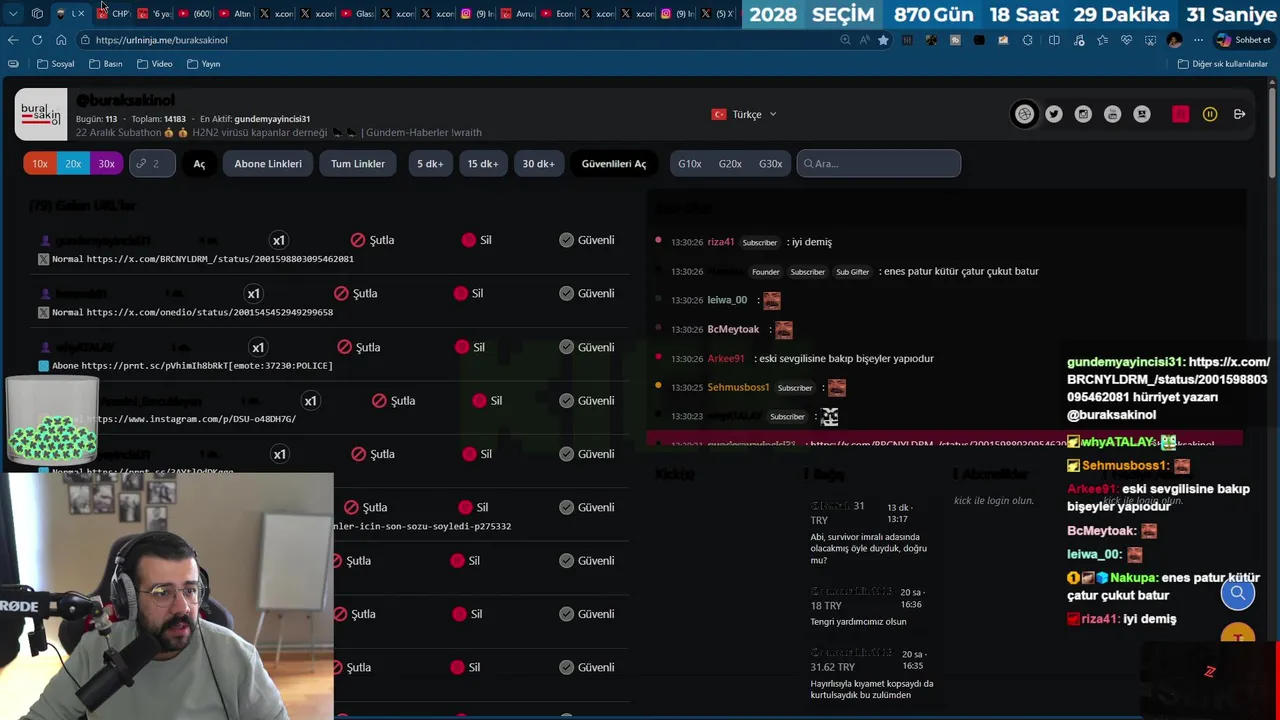Switch to the Glas YouTube tab

point(357,14)
